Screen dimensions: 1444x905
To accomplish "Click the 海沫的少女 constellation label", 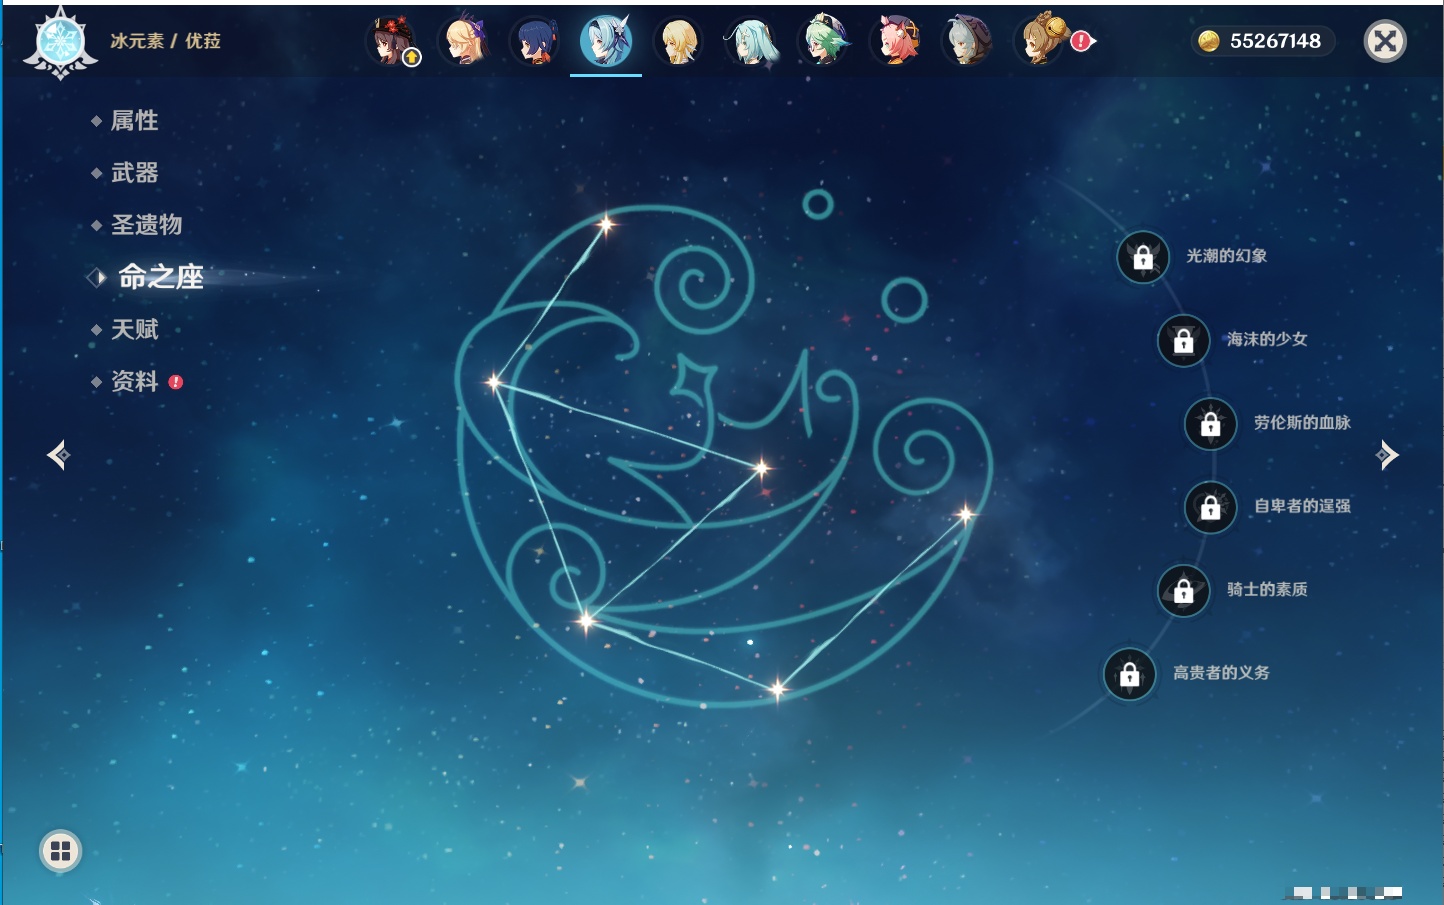I will point(1267,339).
